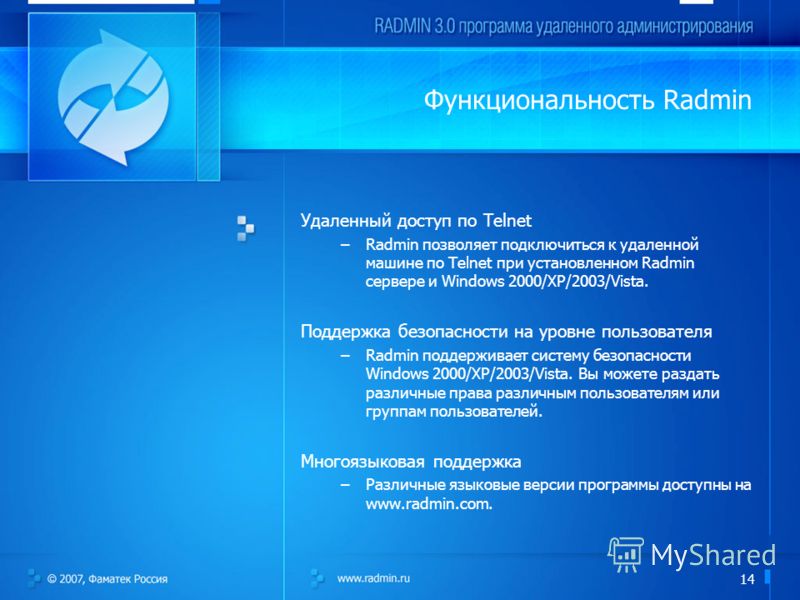Click the Radmin circular arrows logo
Image resolution: width=800 pixels, height=600 pixels.
click(x=113, y=97)
